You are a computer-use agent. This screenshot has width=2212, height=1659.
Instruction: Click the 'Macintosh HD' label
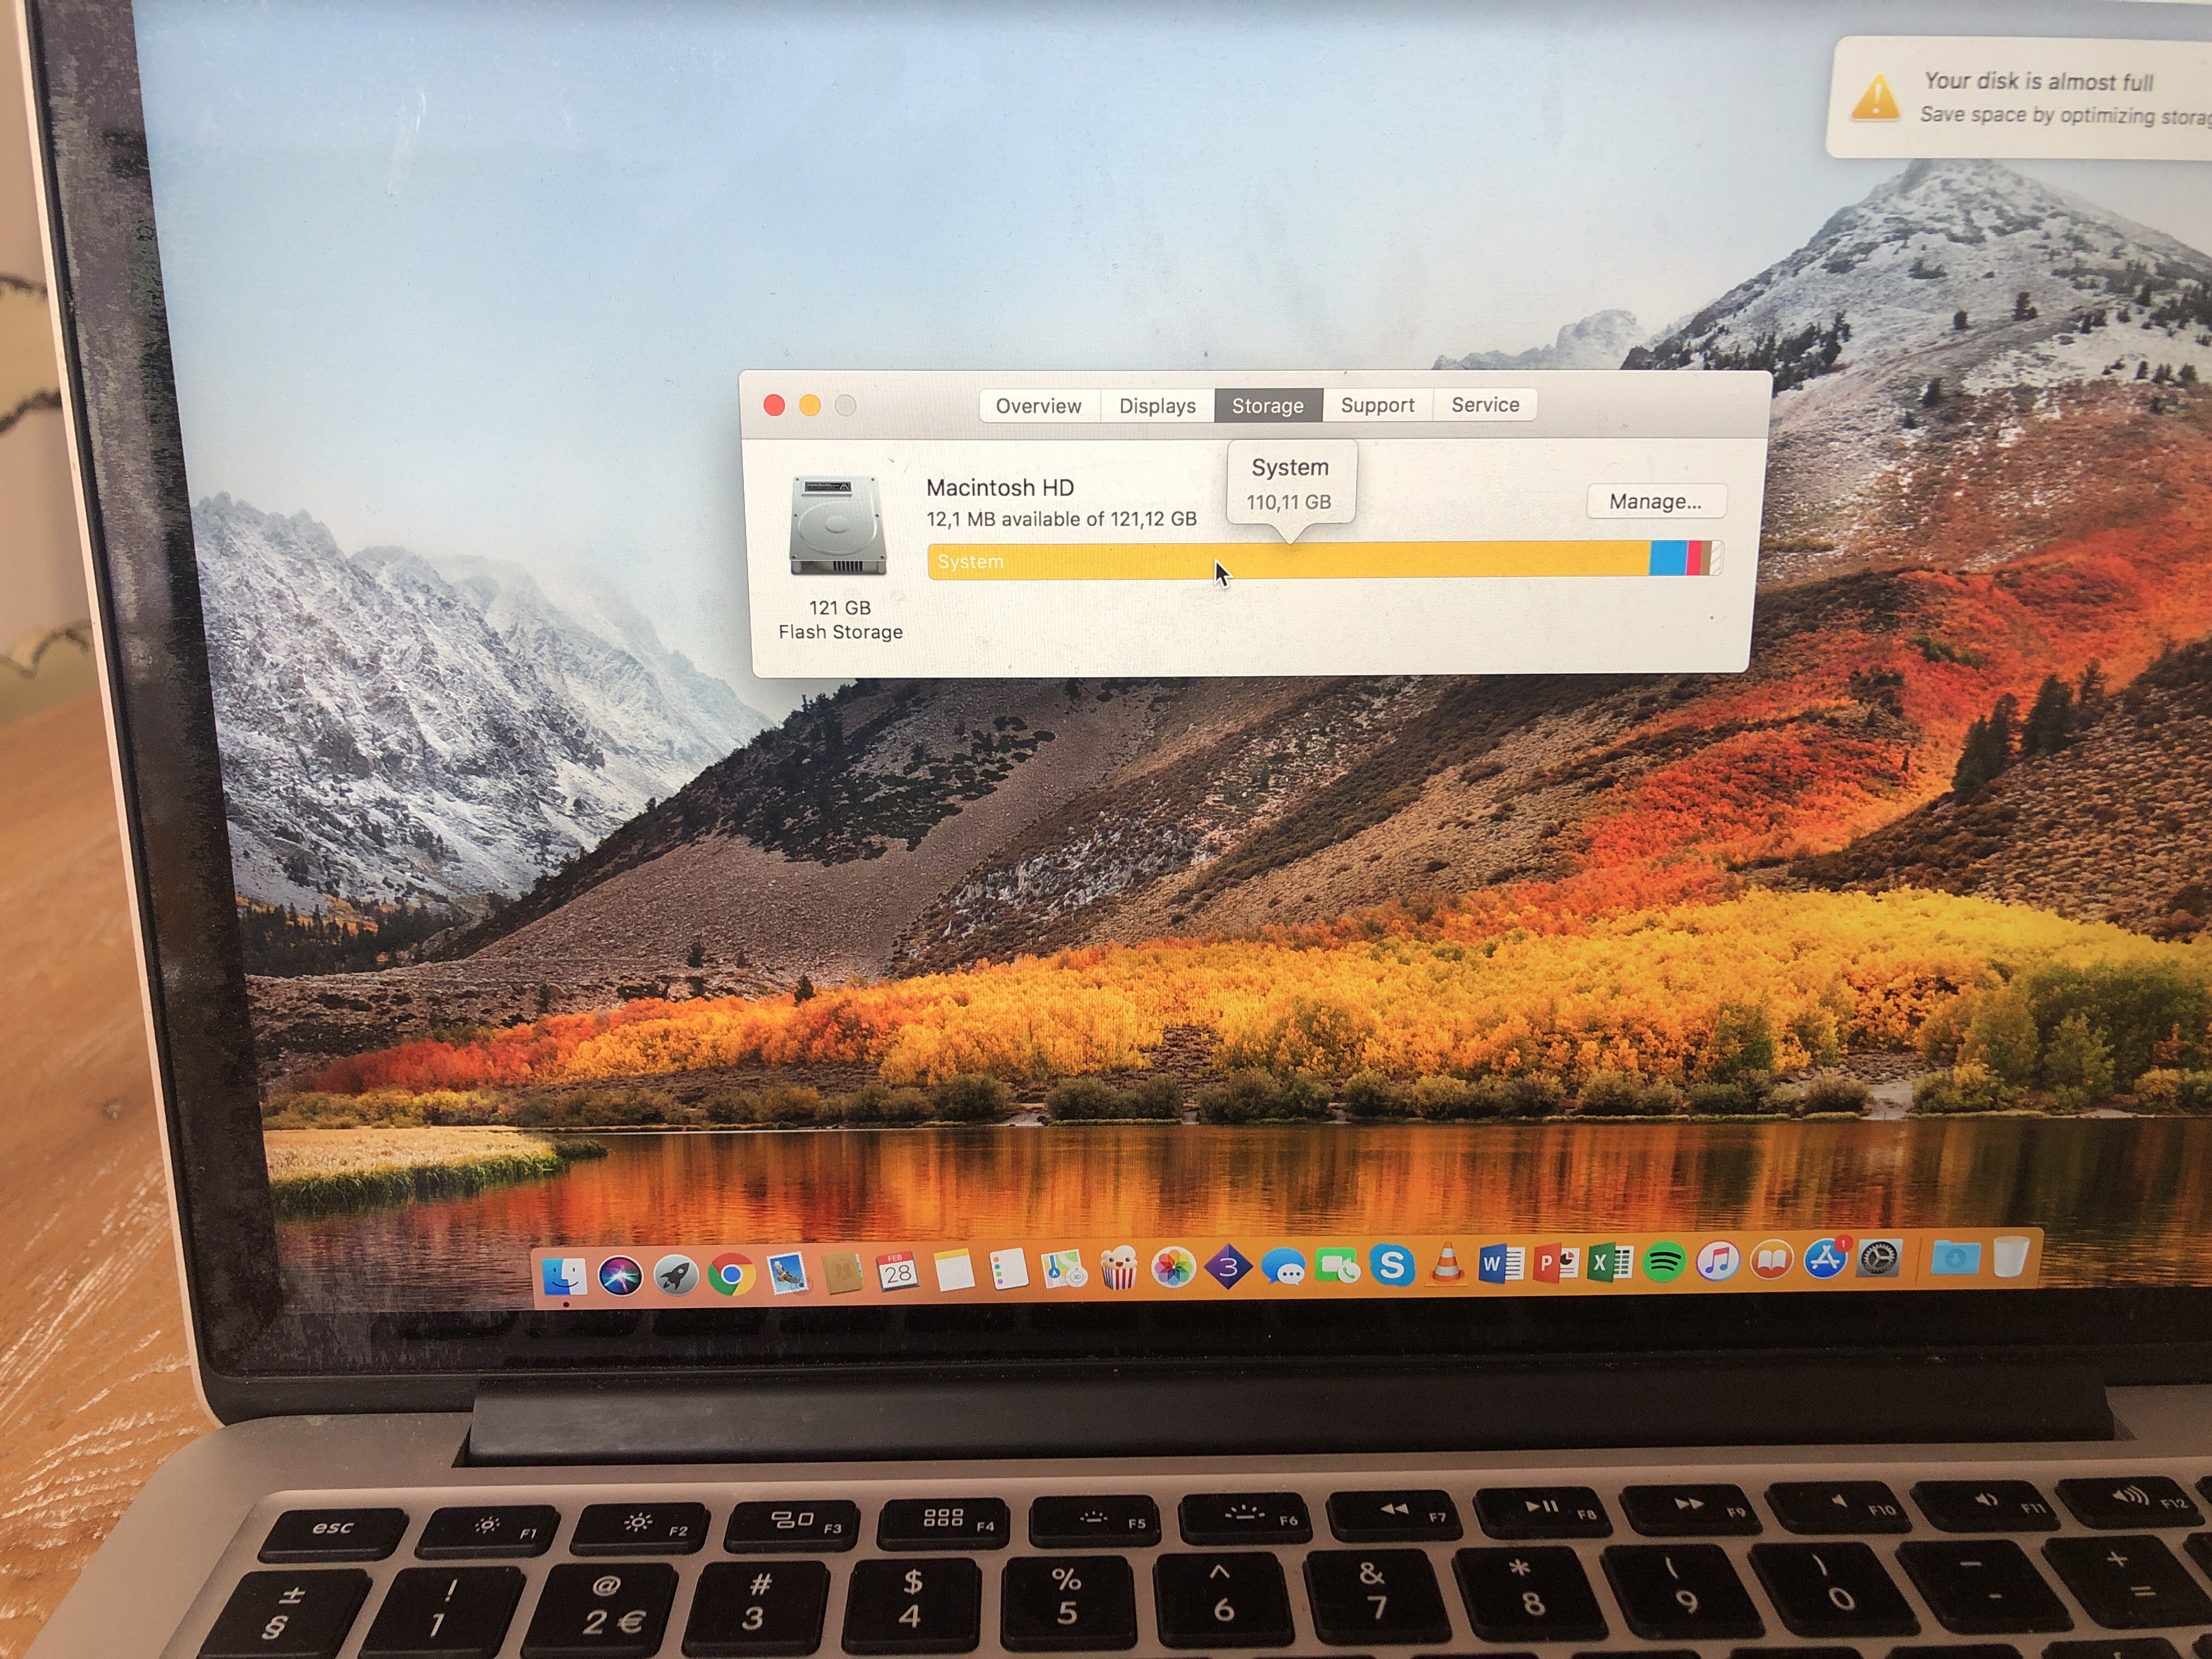pyautogui.click(x=1000, y=488)
